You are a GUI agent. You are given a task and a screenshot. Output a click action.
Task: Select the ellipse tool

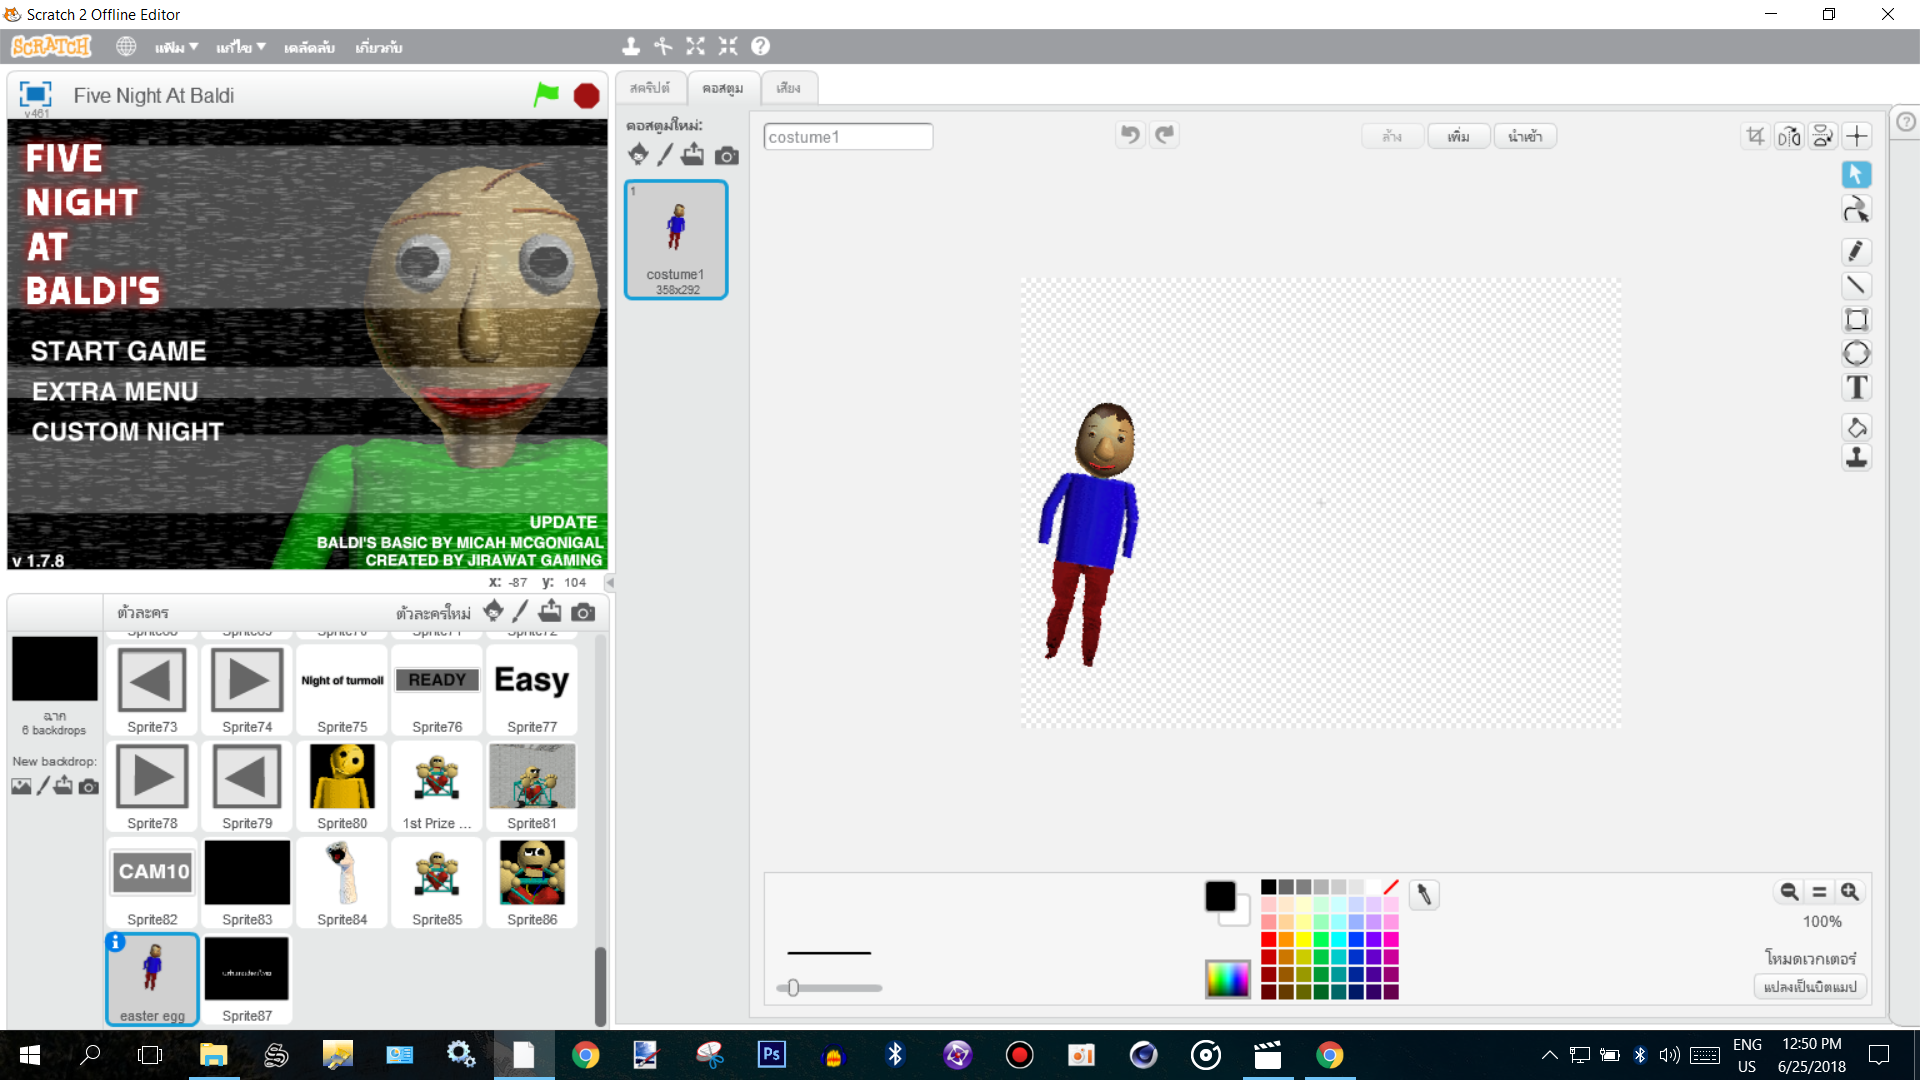(1857, 353)
